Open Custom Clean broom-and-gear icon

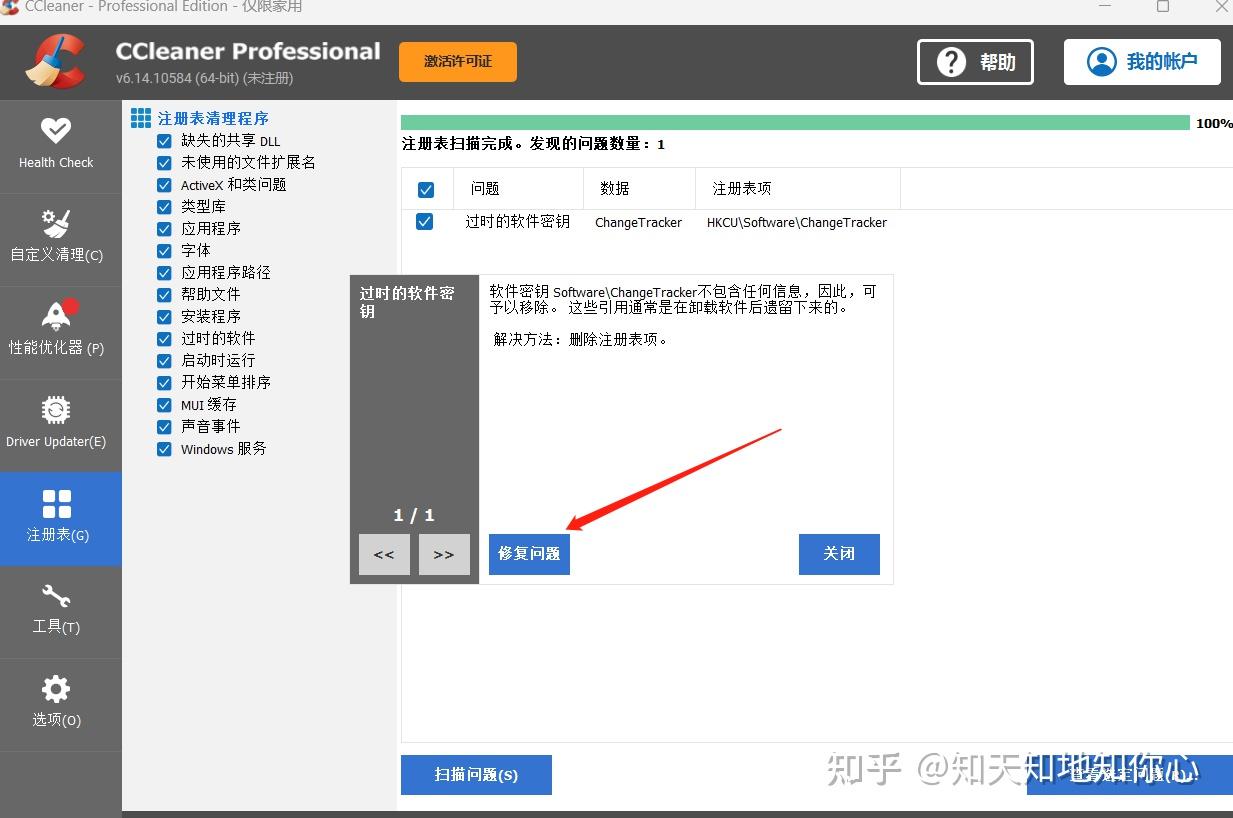tap(56, 223)
